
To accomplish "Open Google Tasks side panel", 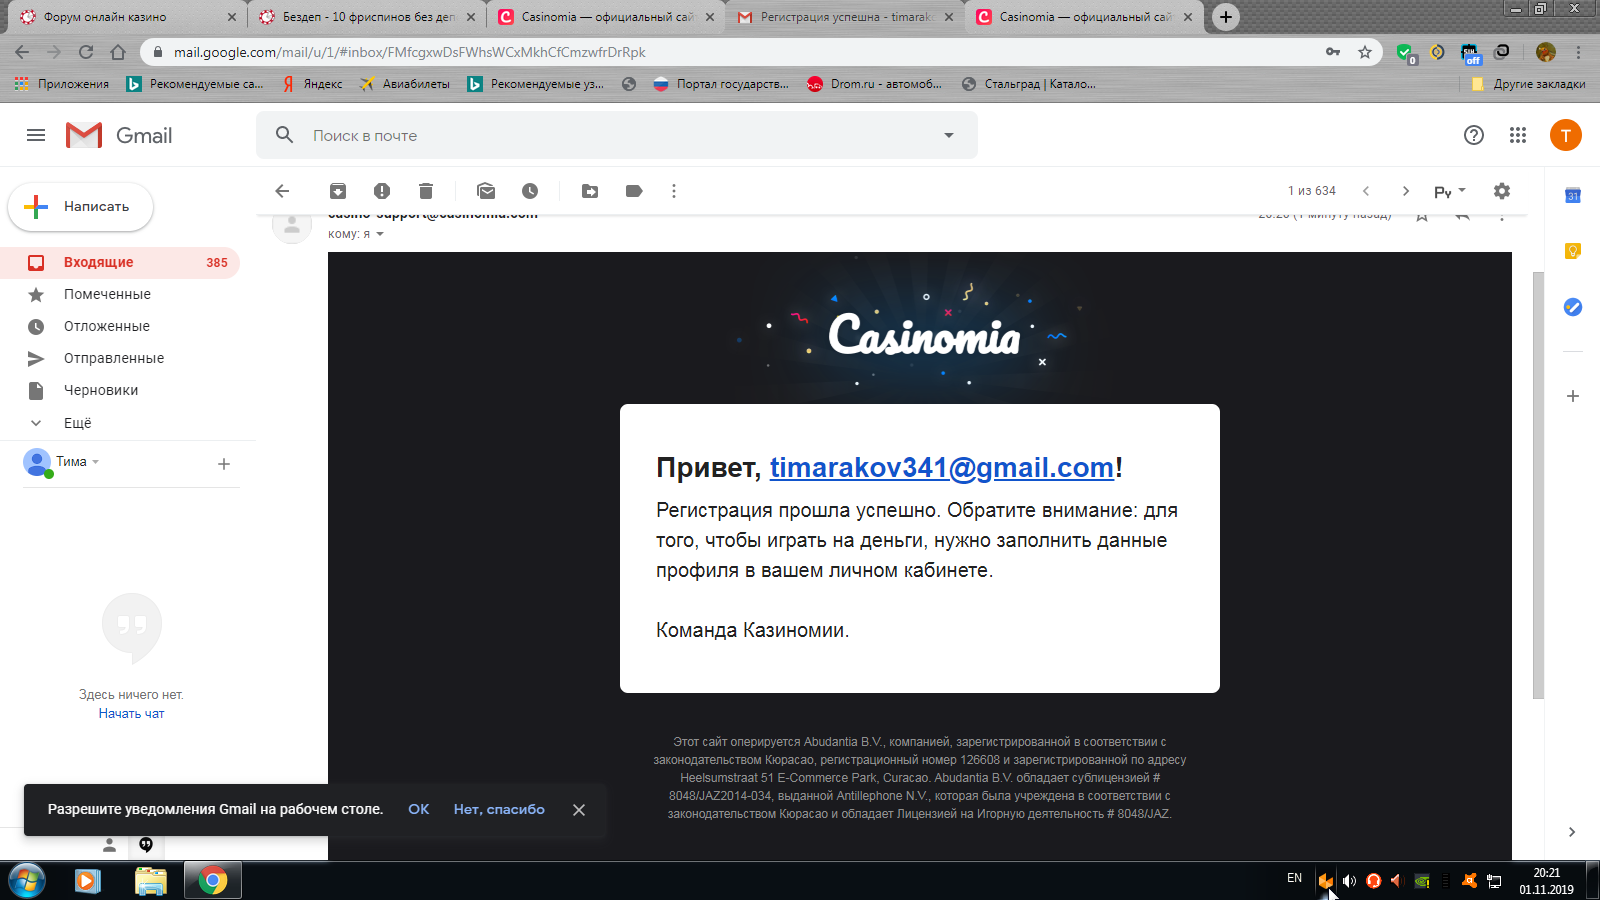I will (x=1573, y=307).
